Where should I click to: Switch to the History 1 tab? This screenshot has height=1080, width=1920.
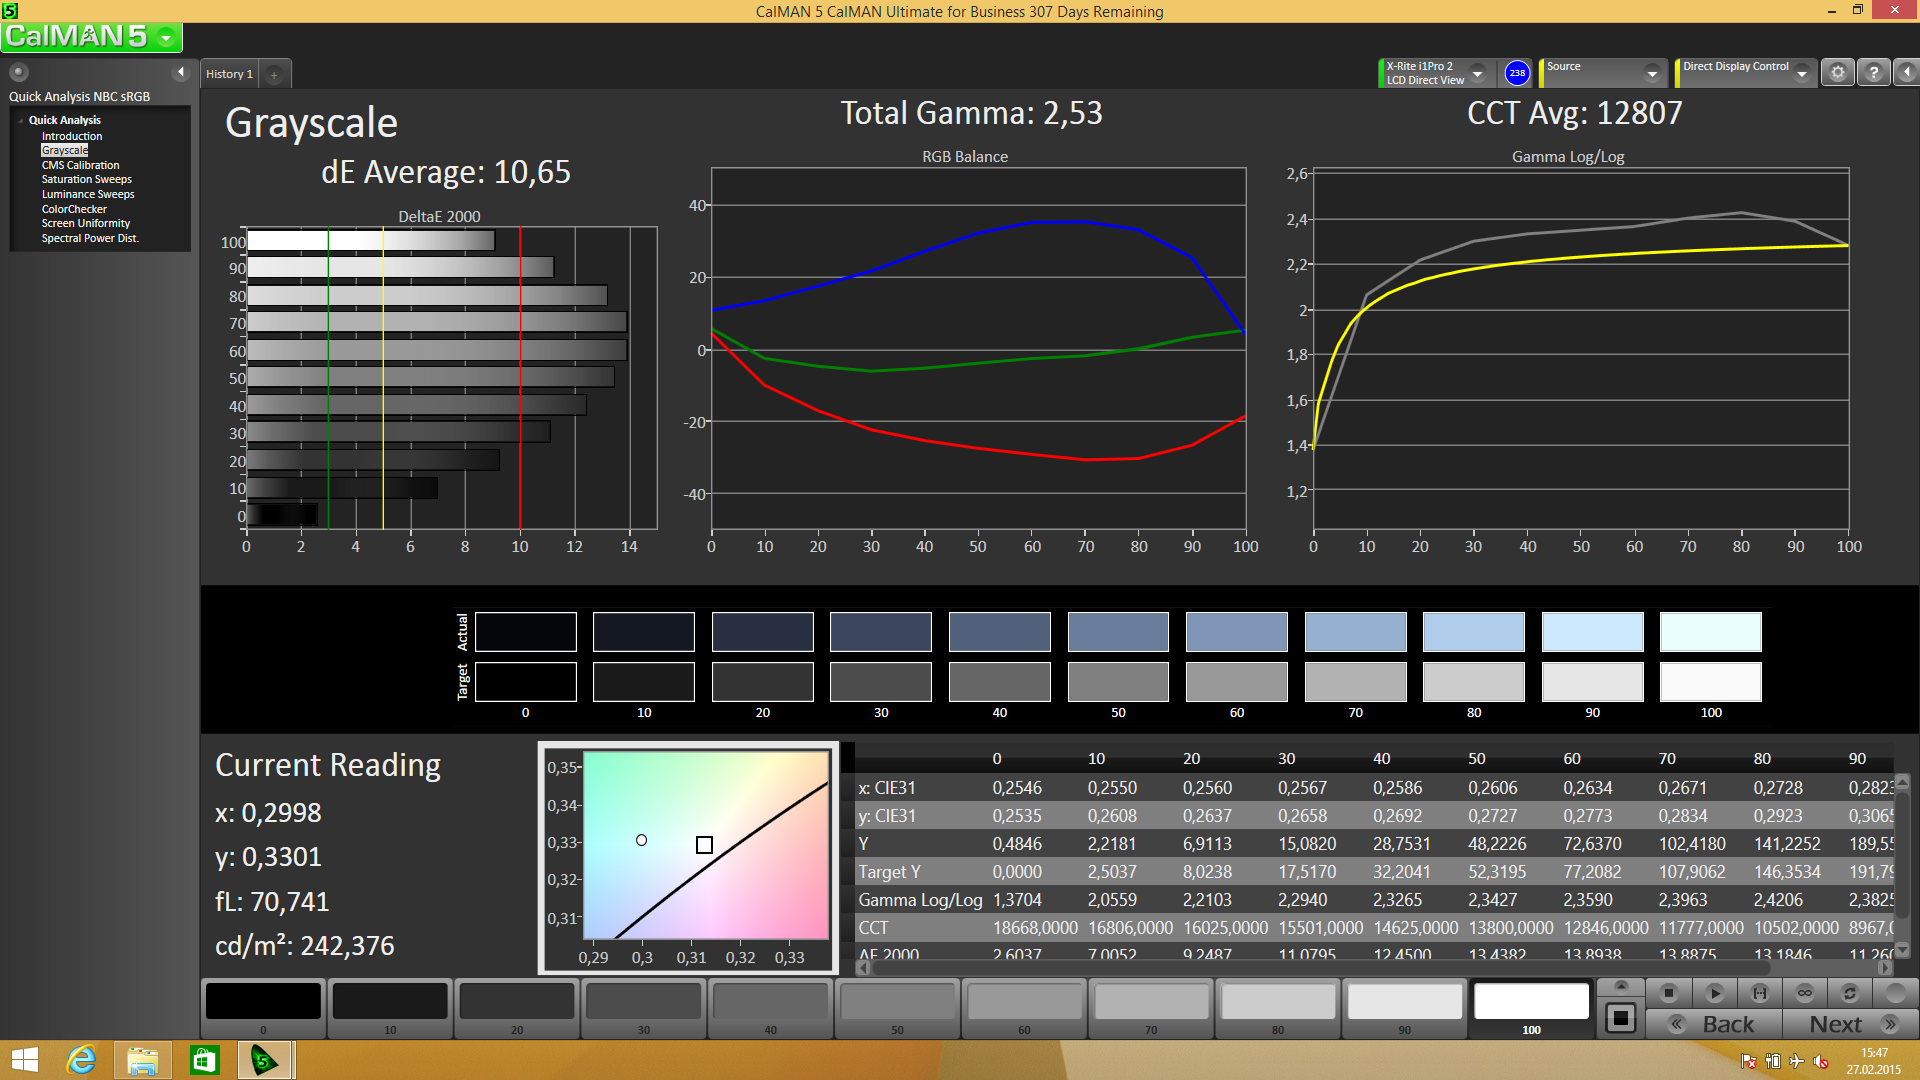pos(229,74)
